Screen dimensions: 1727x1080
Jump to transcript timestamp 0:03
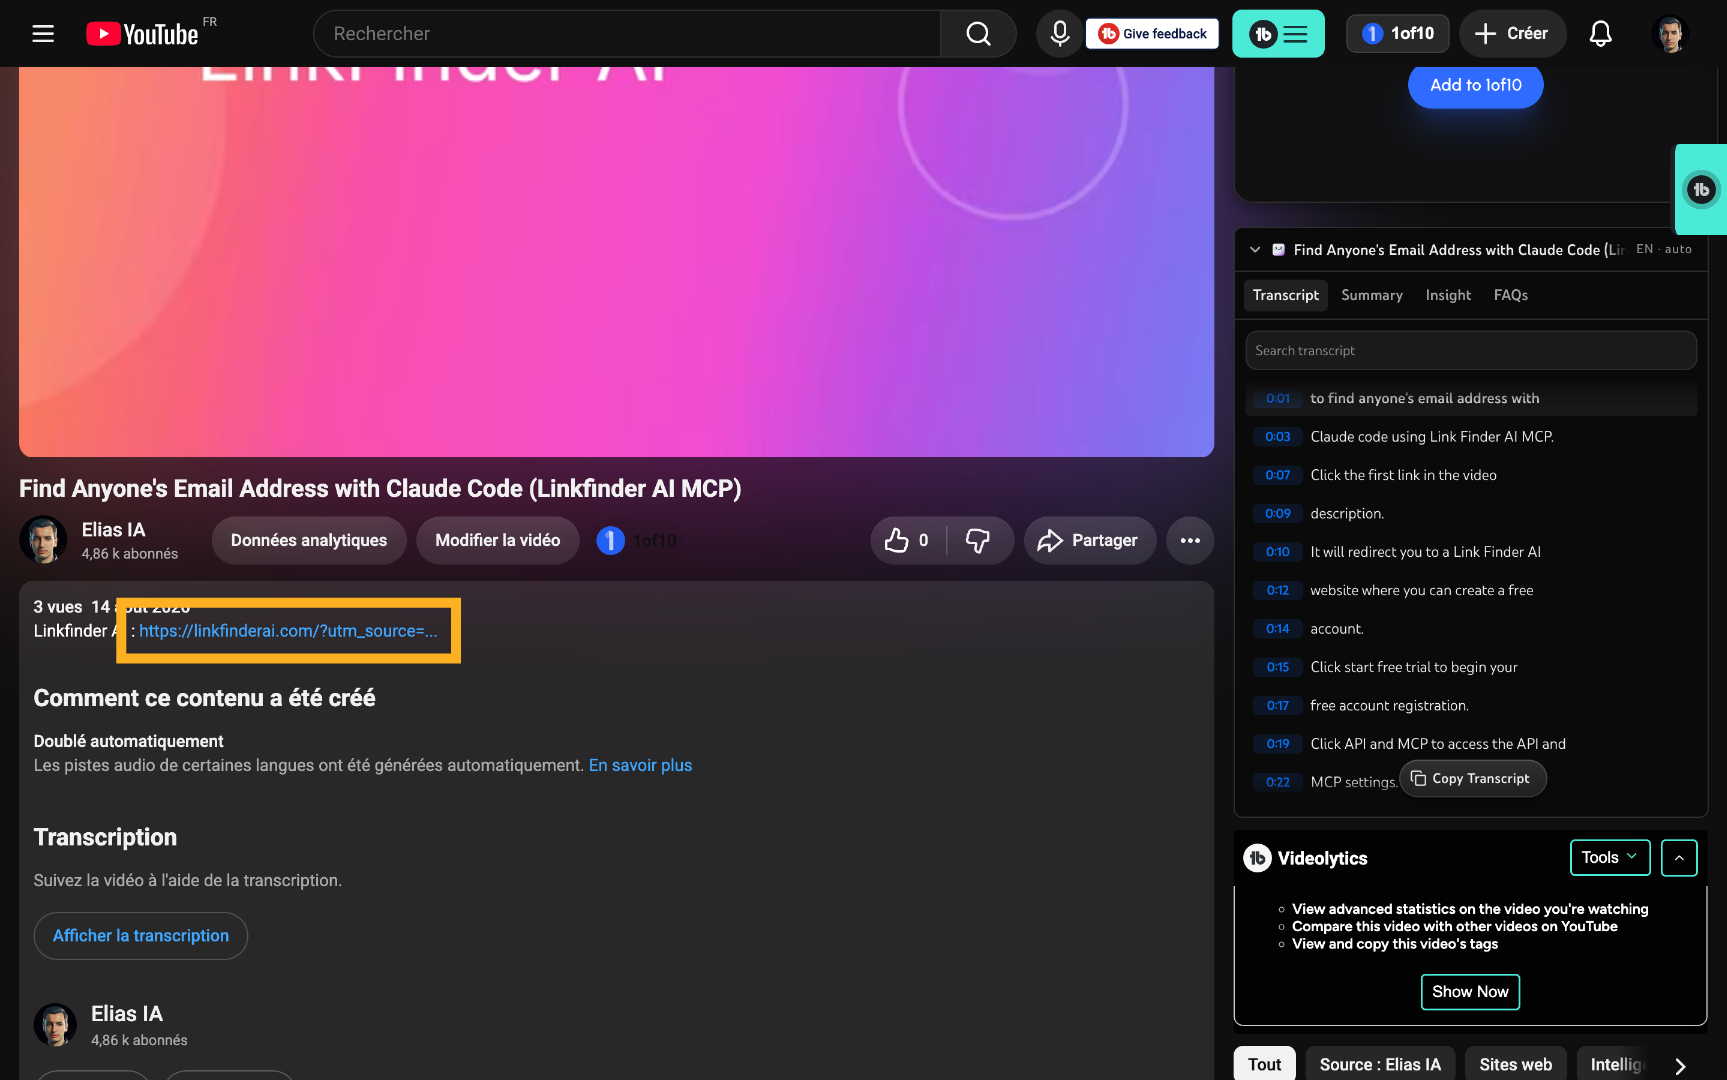tap(1278, 437)
